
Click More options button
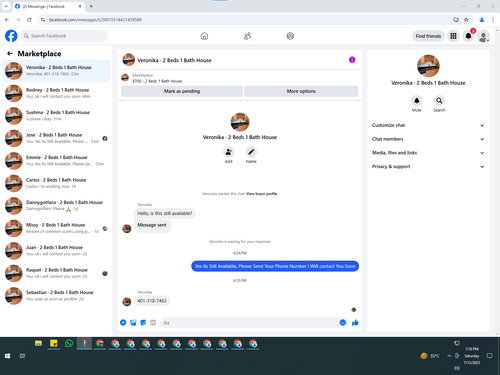[301, 91]
